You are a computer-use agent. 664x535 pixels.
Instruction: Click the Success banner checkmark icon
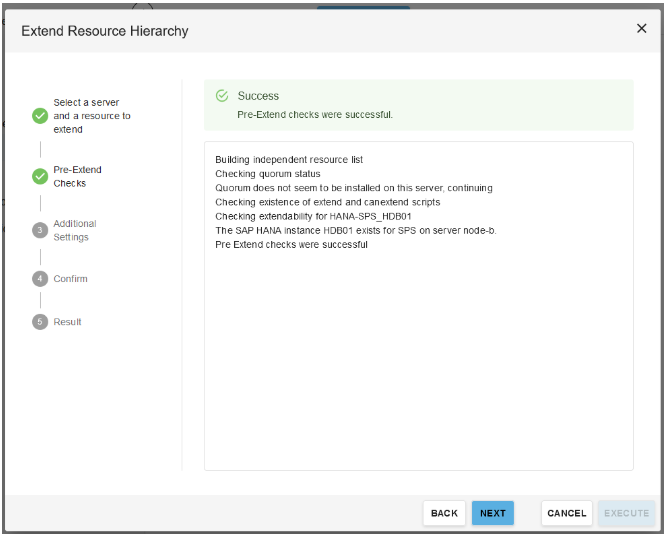pyautogui.click(x=222, y=96)
